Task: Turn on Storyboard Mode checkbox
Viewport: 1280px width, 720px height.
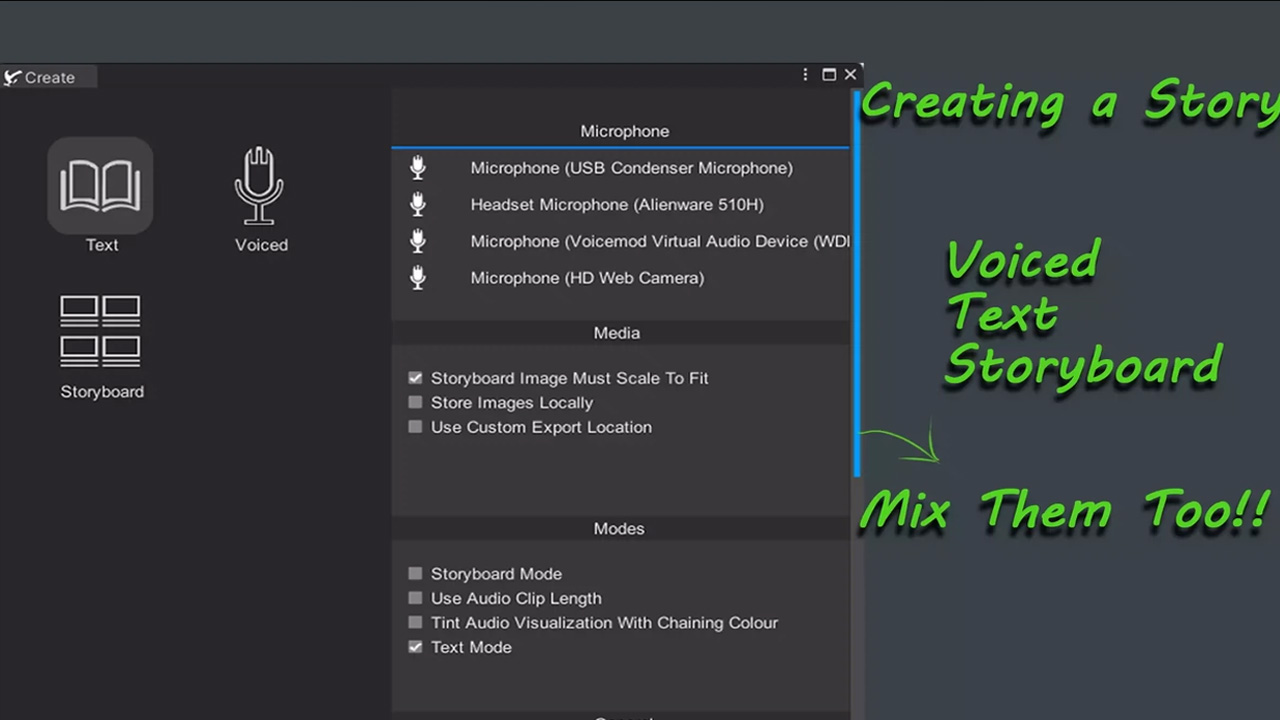Action: tap(415, 574)
